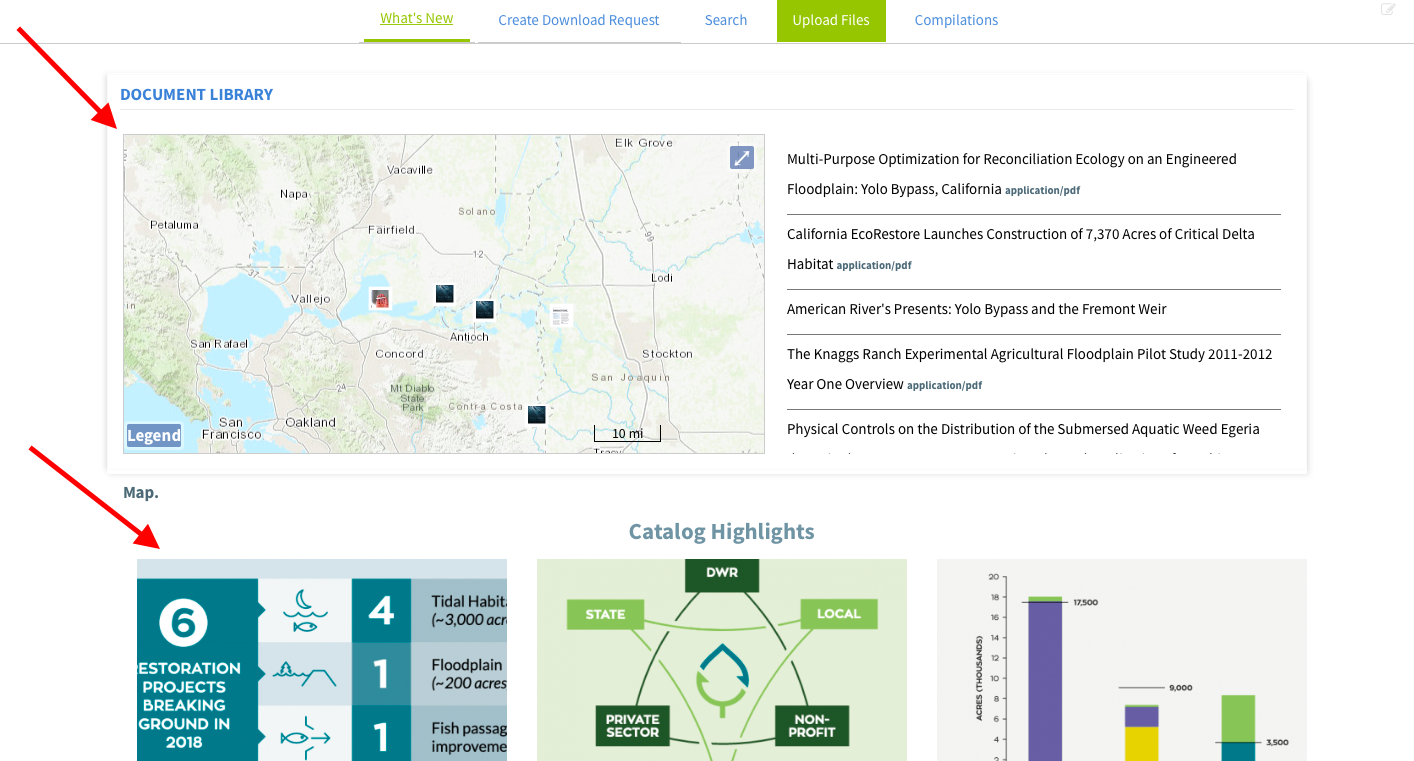This screenshot has height=761, width=1414.
Task: Open American River's Presents Yolo Bypass link
Action: pos(976,309)
